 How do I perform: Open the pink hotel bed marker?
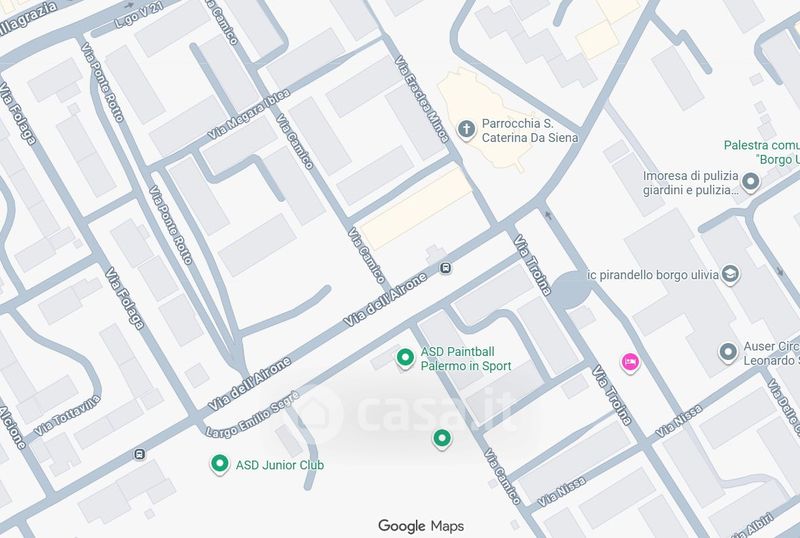630,362
